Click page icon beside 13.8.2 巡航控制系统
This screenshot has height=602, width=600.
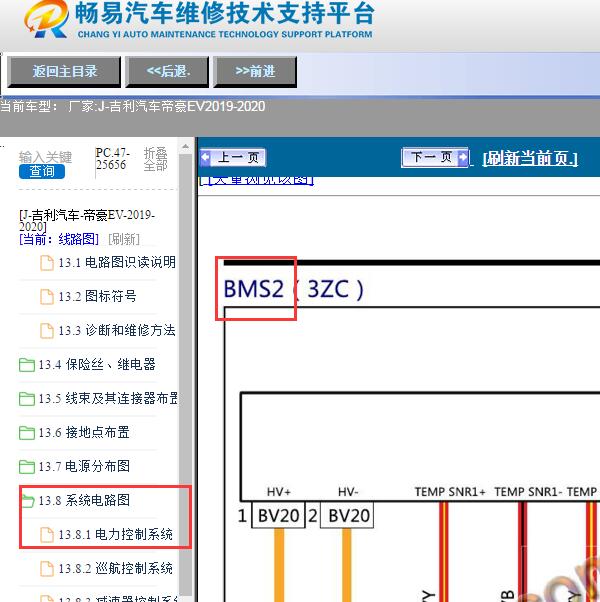[x=47, y=569]
